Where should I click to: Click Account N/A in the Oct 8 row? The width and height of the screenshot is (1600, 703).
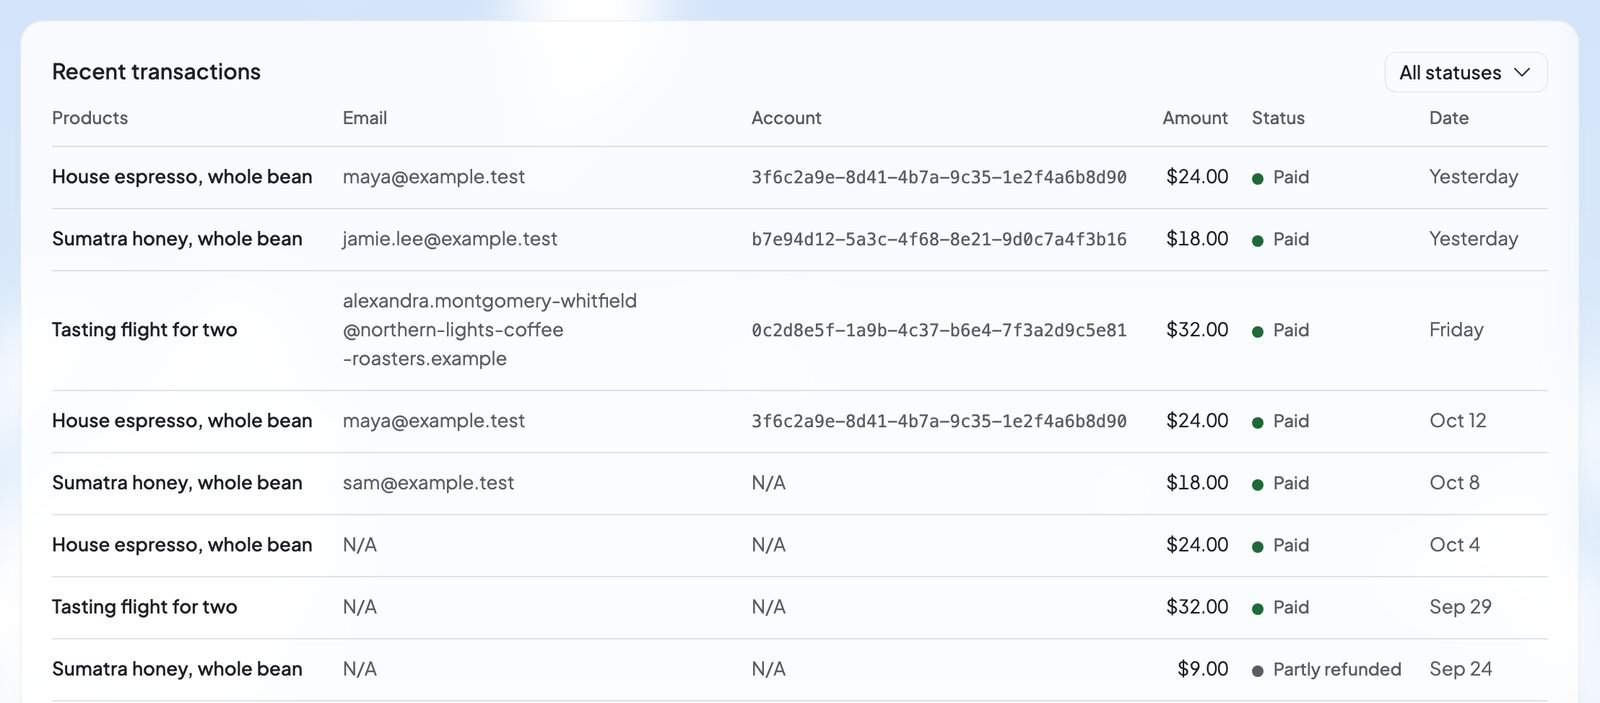[769, 483]
